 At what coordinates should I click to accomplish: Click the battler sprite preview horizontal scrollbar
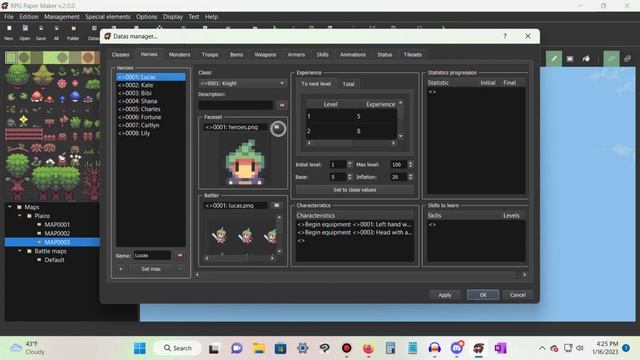[x=239, y=258]
